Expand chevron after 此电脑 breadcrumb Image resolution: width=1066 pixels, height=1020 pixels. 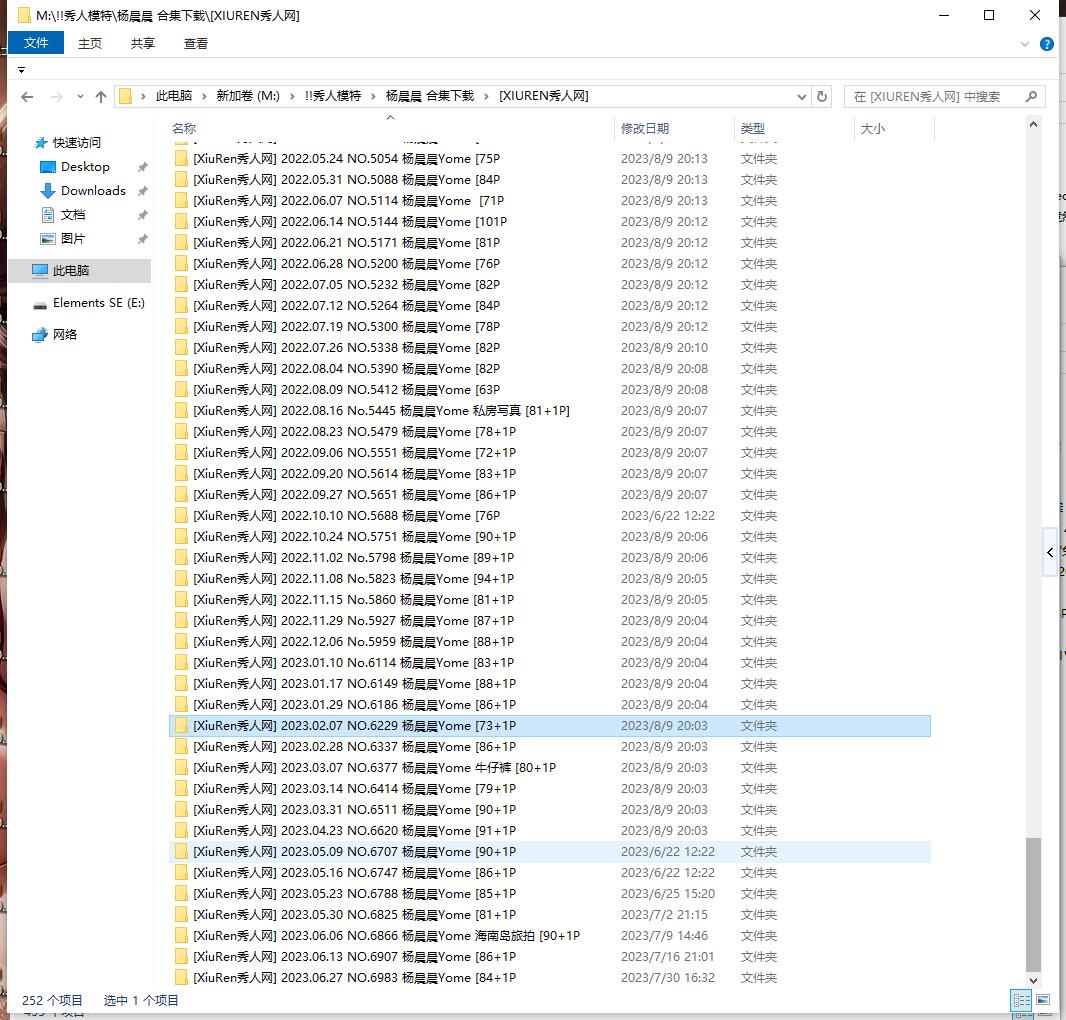point(204,97)
